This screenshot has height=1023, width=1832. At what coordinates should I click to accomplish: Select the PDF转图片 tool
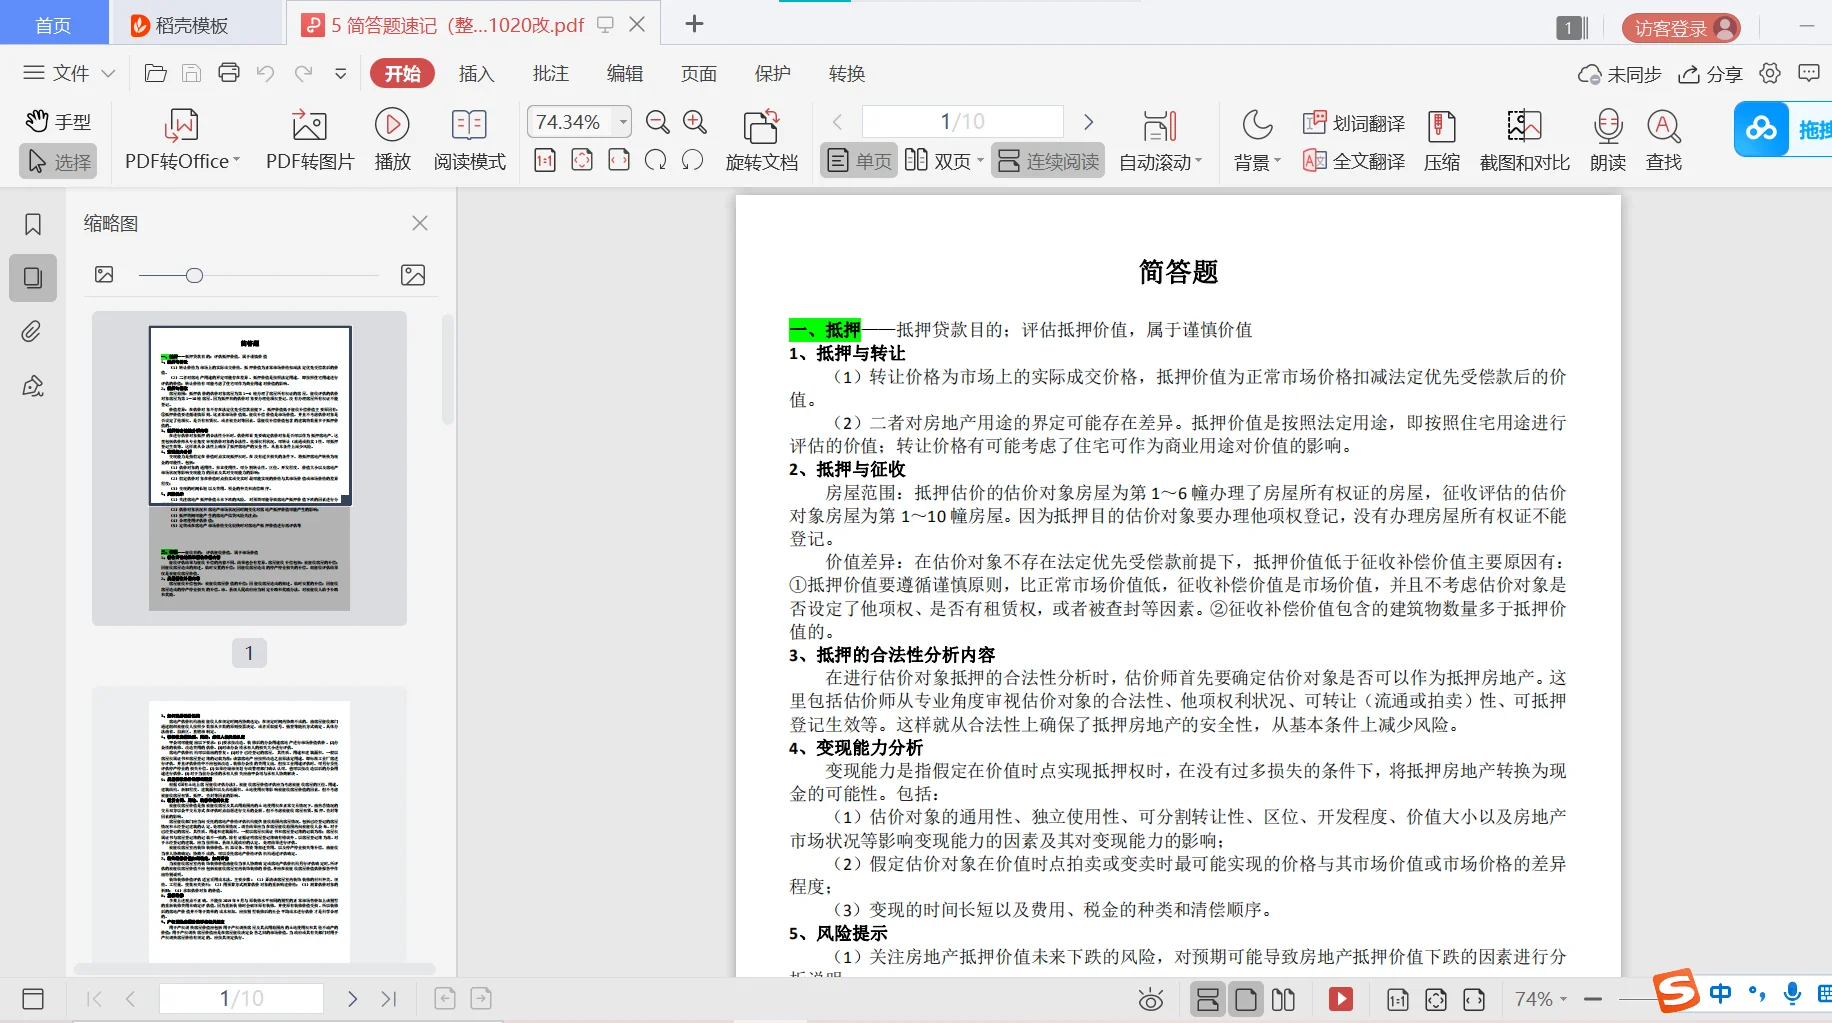point(308,140)
